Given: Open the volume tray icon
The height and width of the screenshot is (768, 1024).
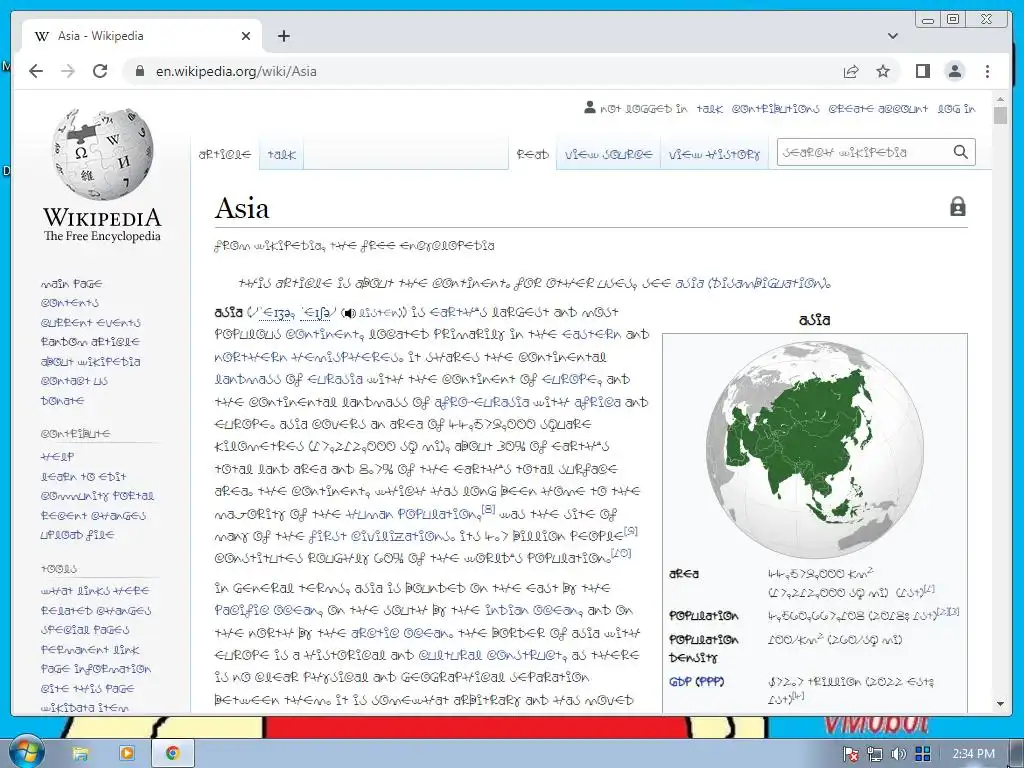Looking at the screenshot, I should (x=899, y=754).
